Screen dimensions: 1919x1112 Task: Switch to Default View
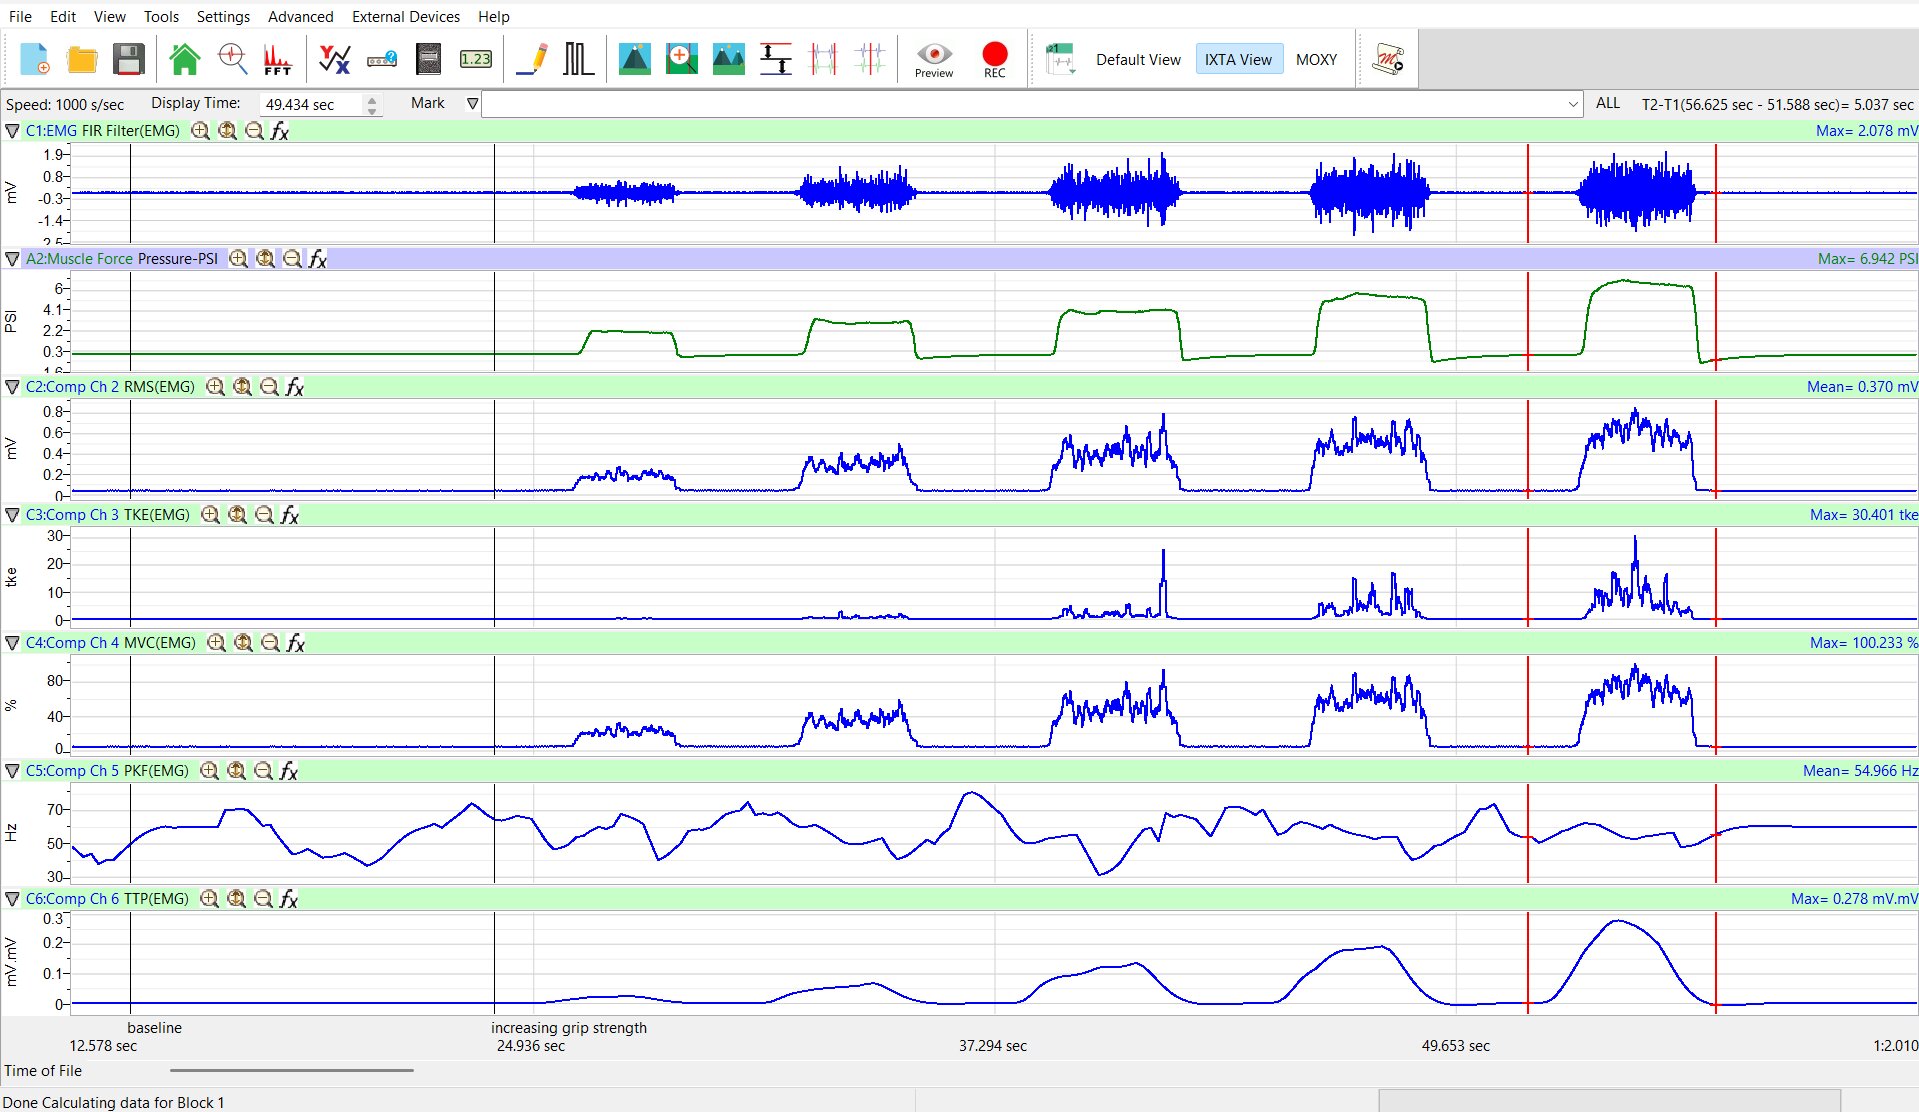click(x=1138, y=60)
